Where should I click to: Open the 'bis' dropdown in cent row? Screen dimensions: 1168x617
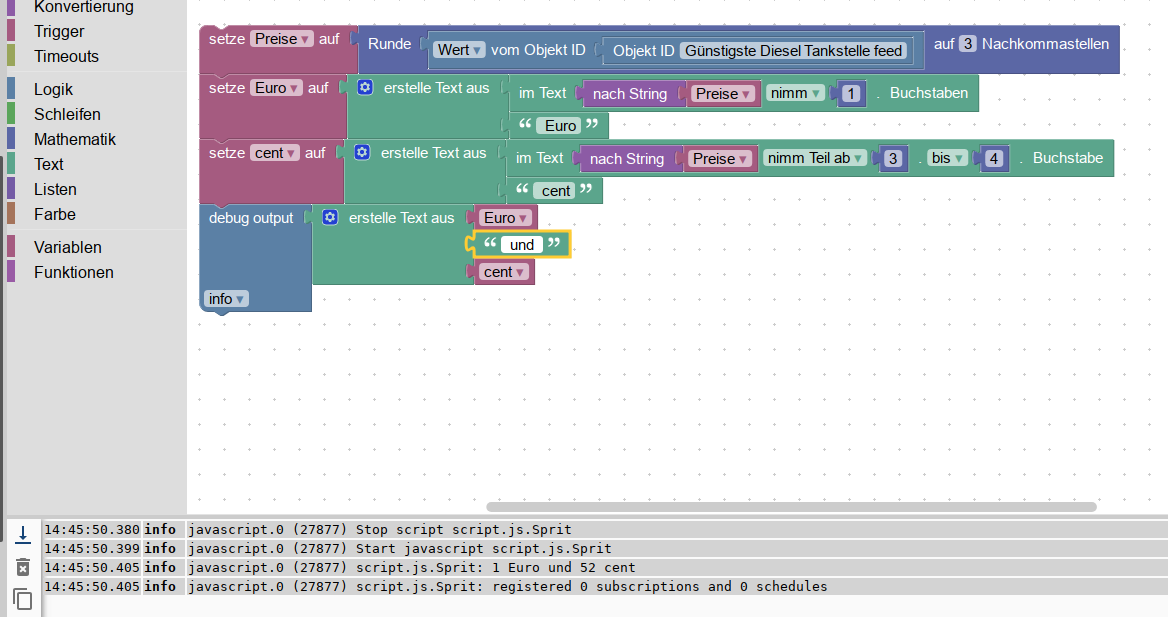(x=947, y=158)
